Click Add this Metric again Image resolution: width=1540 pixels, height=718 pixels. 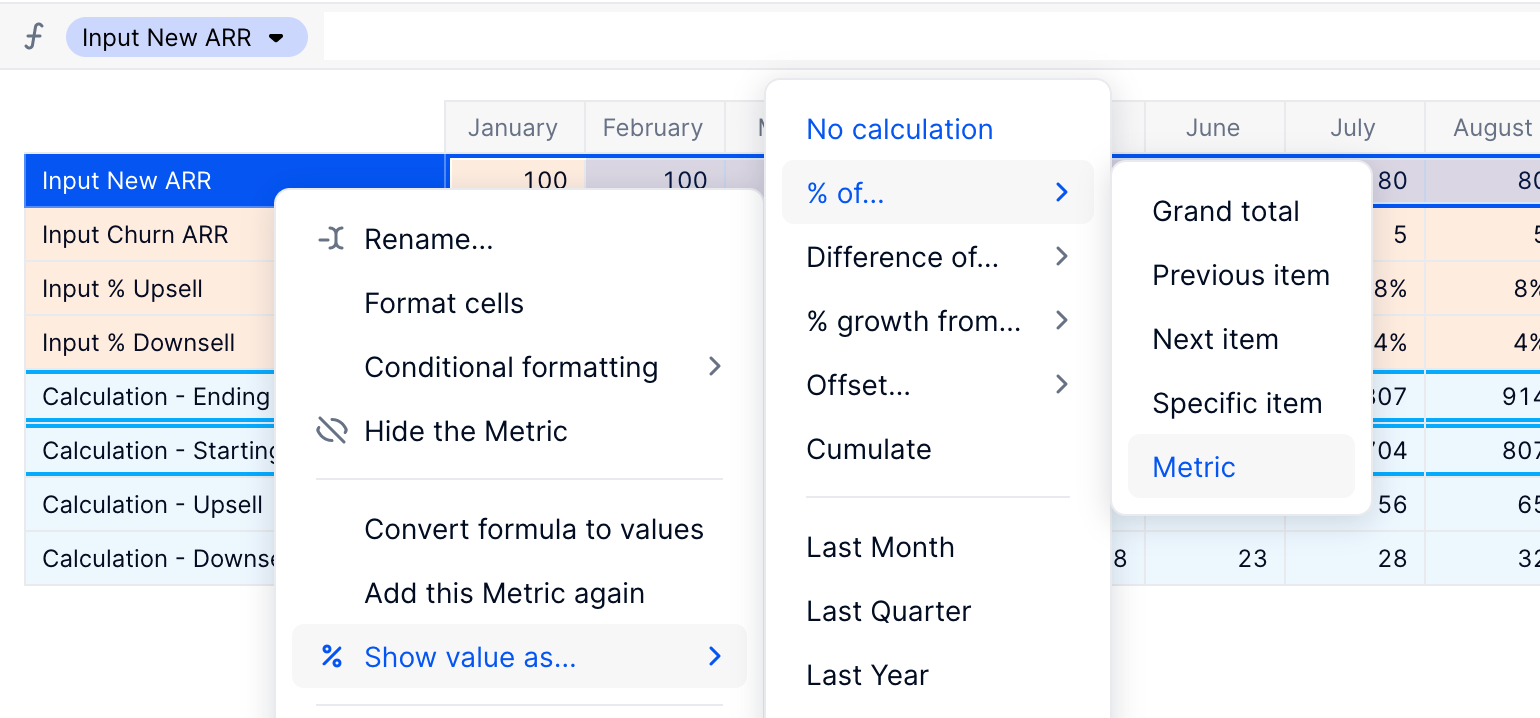[505, 593]
